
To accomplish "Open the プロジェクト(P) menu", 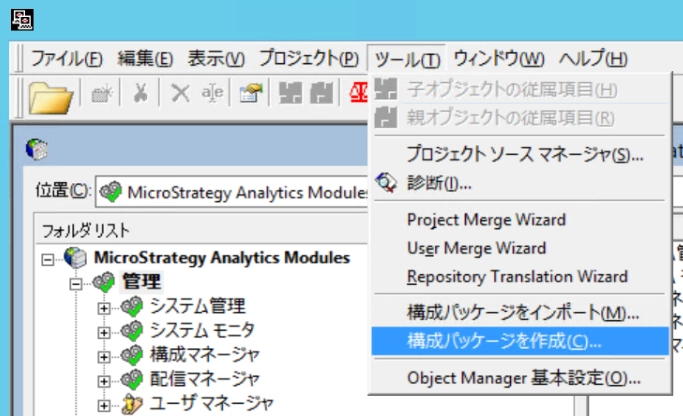I will (309, 59).
